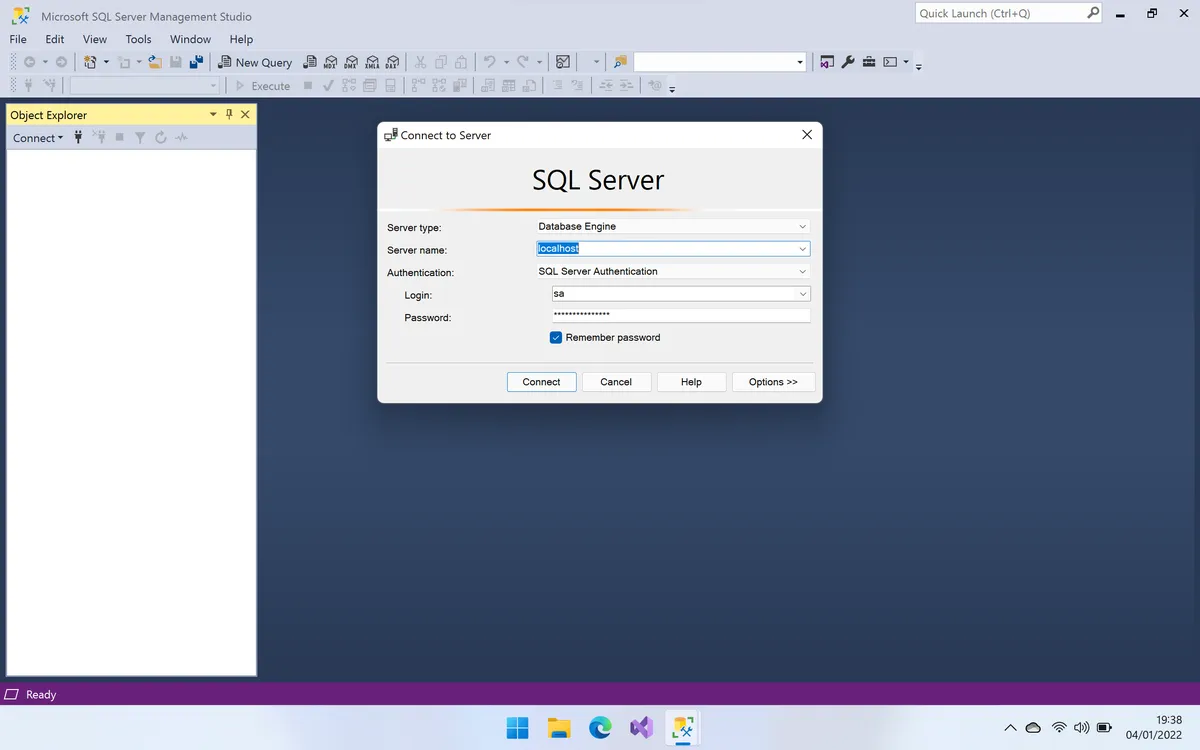Close the Connect to Server dialog
Viewport: 1200px width, 750px height.
pyautogui.click(x=807, y=135)
